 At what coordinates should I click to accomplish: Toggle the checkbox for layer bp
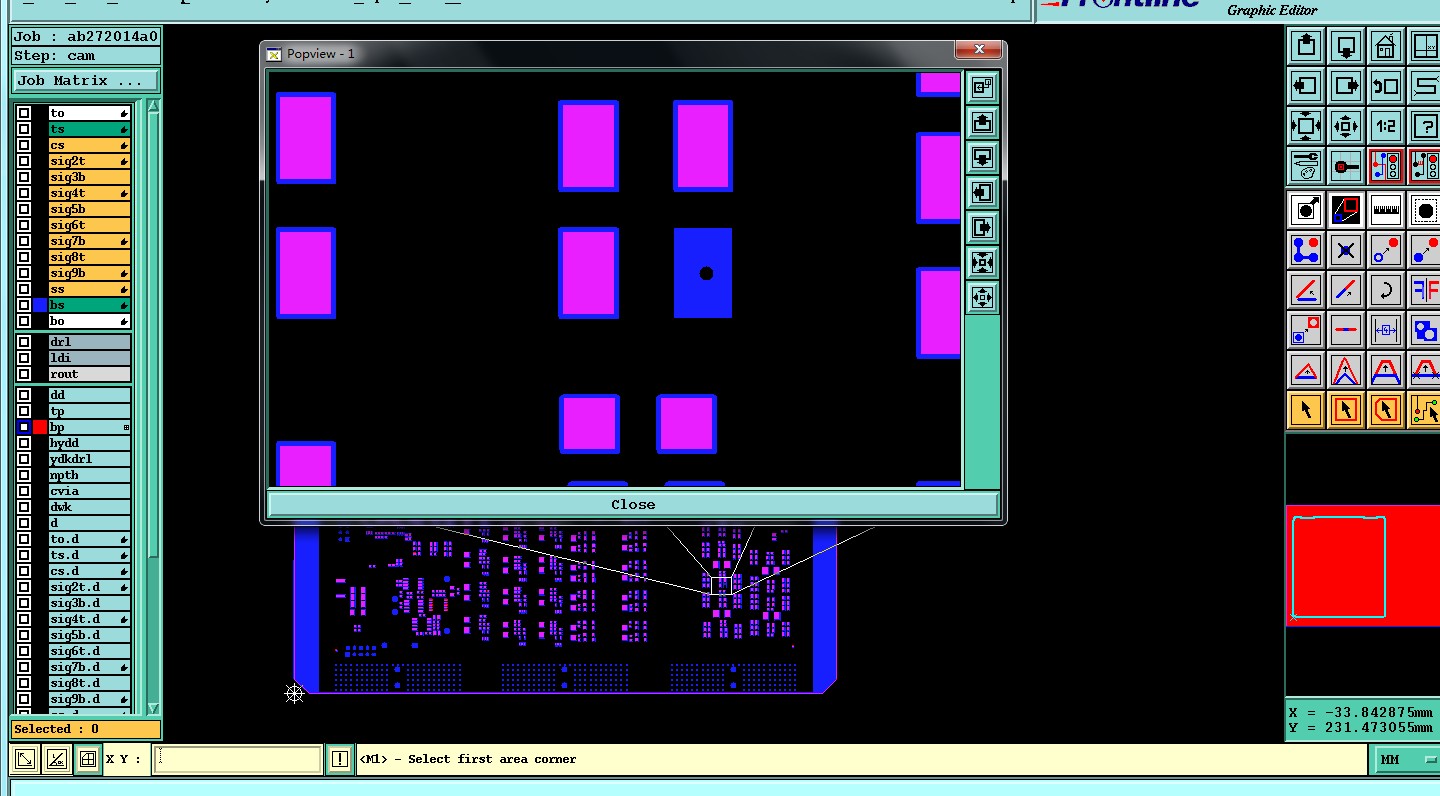[x=24, y=427]
